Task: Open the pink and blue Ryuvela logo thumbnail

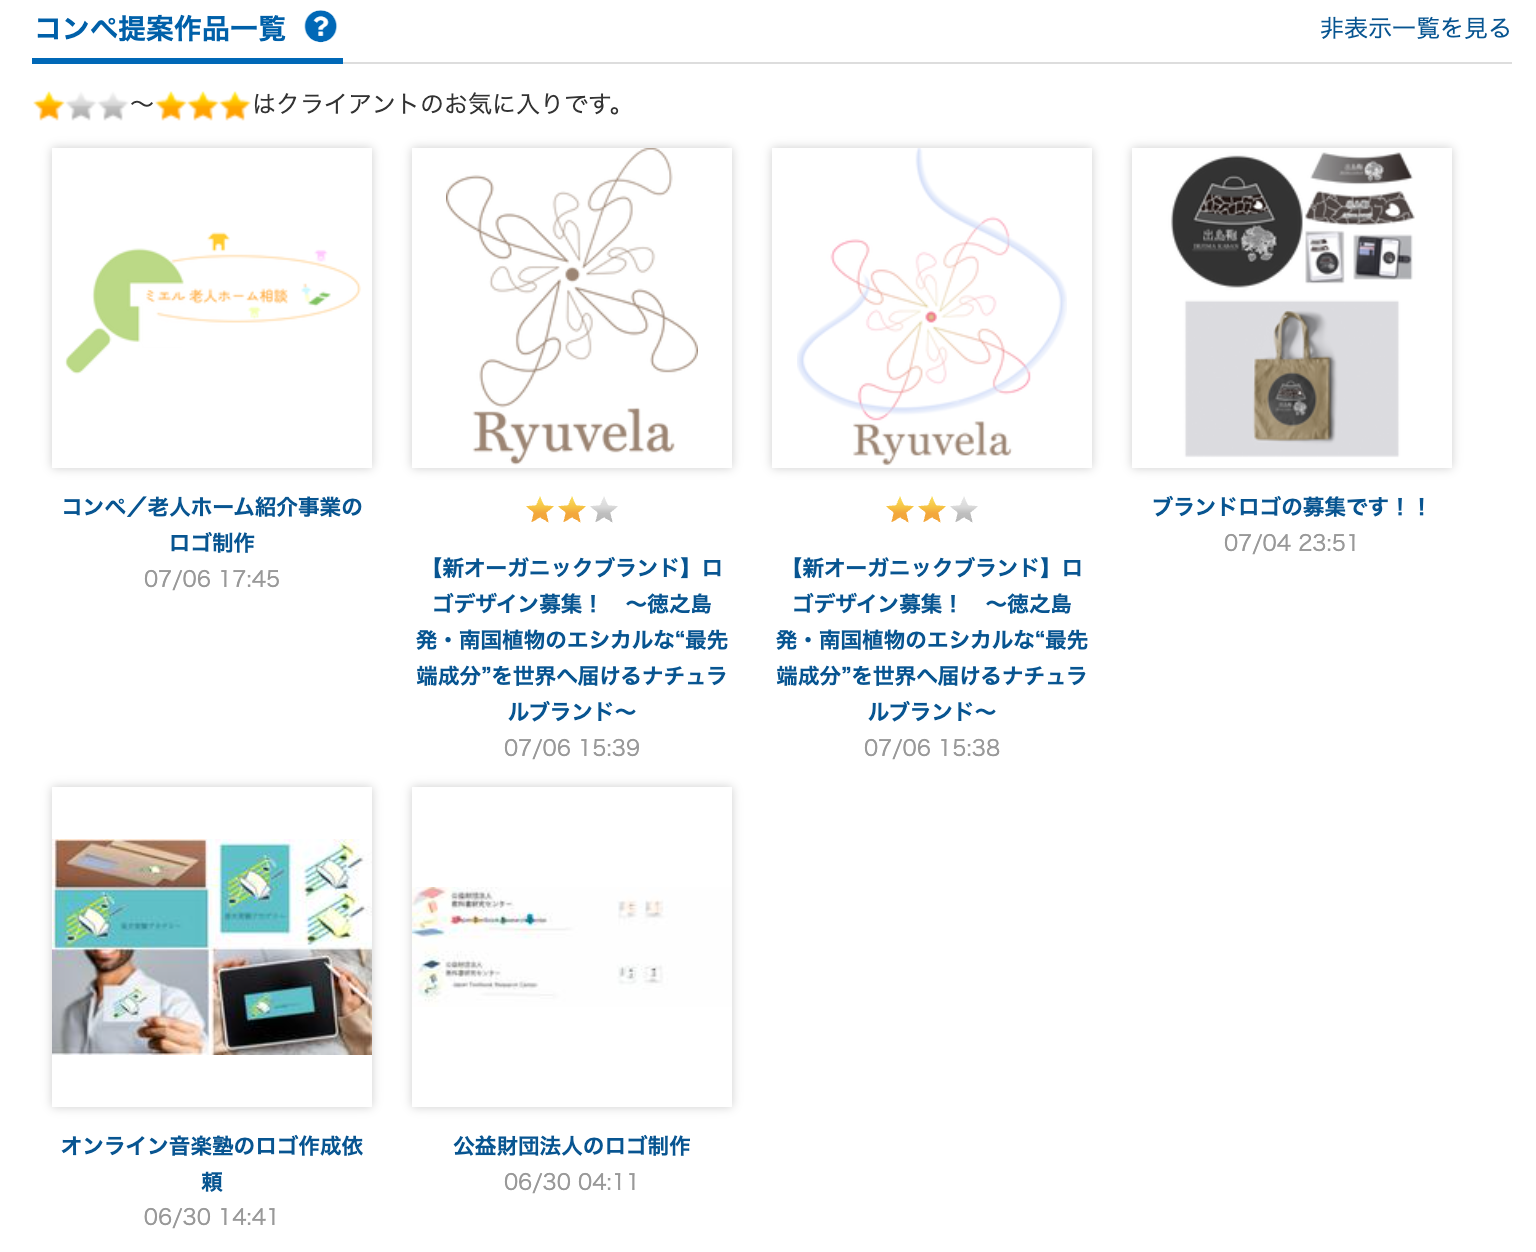Action: coord(932,308)
